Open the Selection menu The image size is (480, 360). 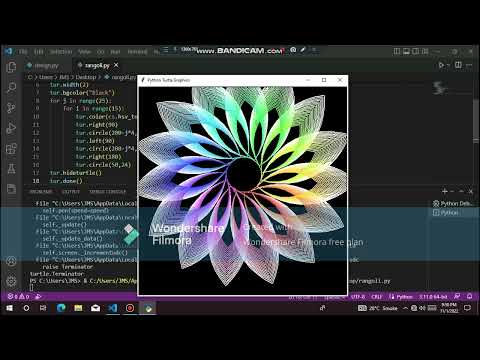[x=61, y=52]
